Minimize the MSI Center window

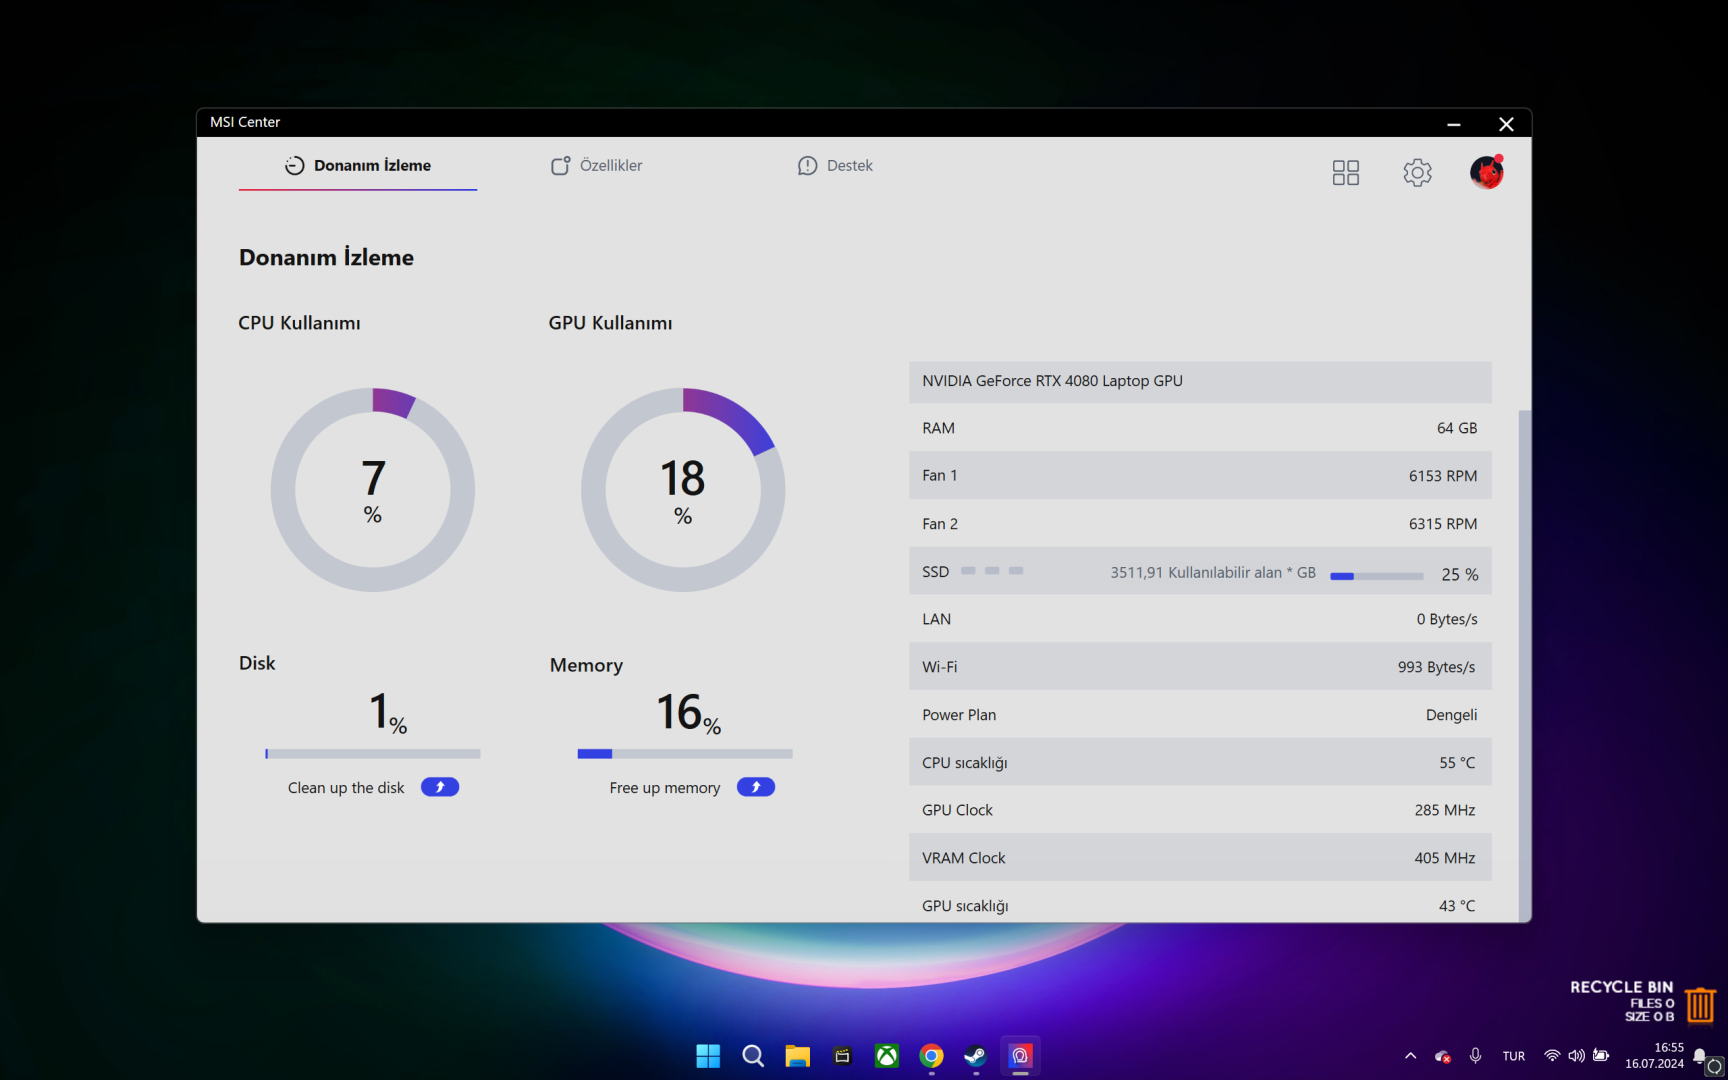pyautogui.click(x=1454, y=124)
